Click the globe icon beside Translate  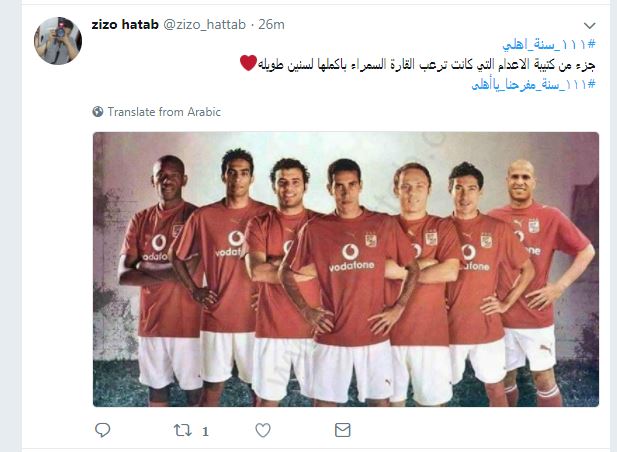click(x=98, y=112)
